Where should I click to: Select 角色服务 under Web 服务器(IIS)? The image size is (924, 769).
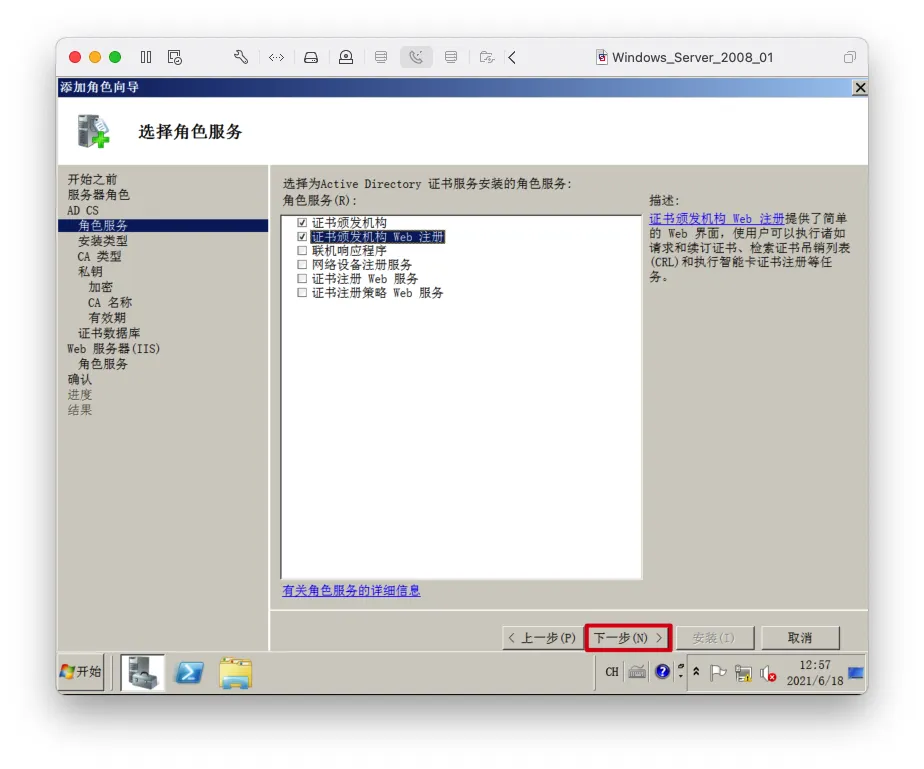pyautogui.click(x=103, y=364)
